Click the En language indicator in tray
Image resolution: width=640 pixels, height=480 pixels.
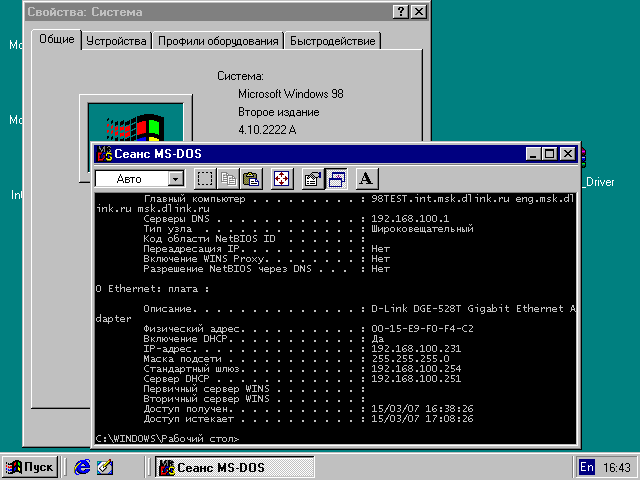(587, 467)
